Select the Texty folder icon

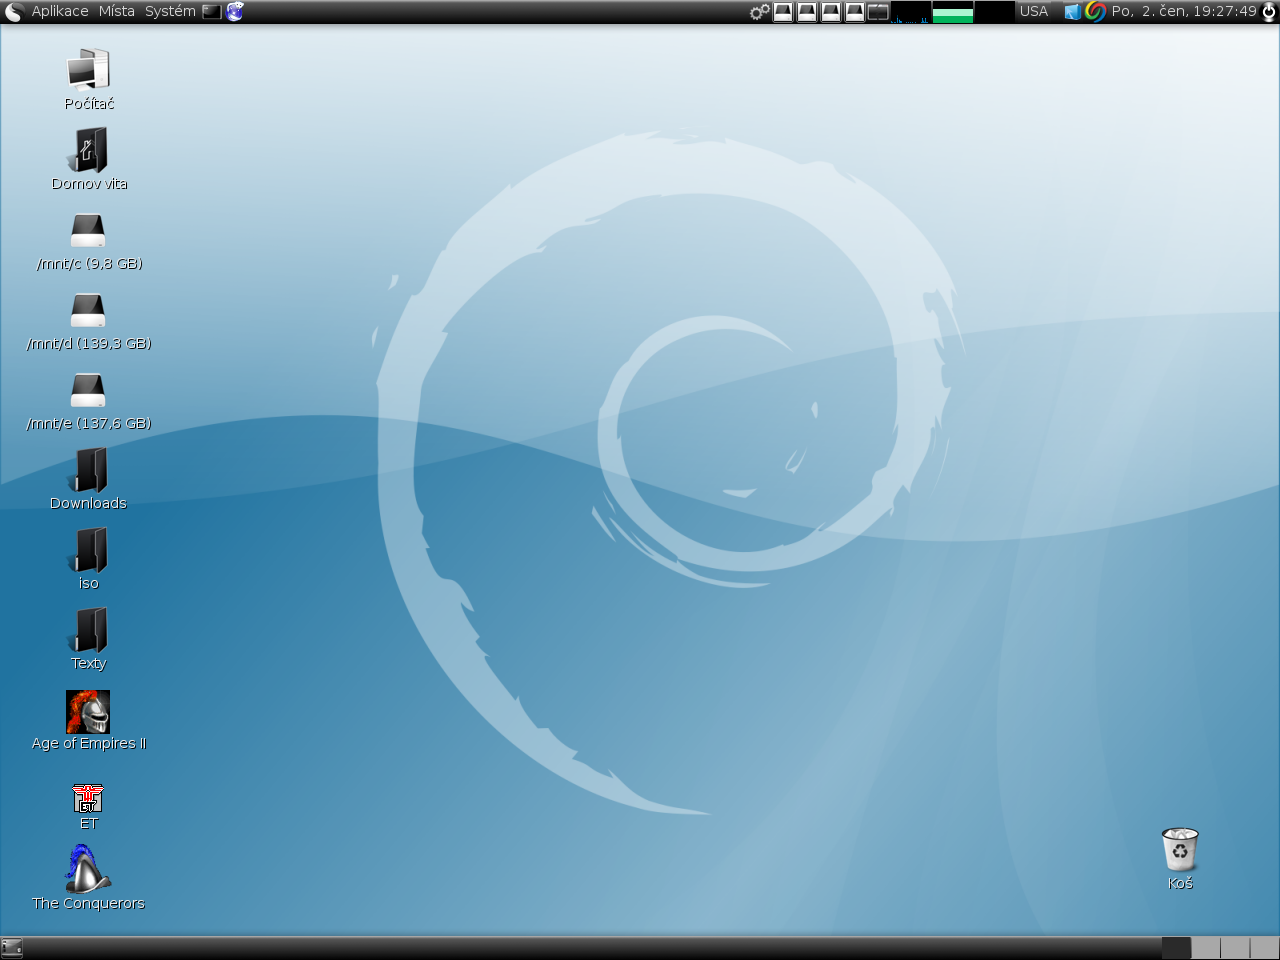89,630
